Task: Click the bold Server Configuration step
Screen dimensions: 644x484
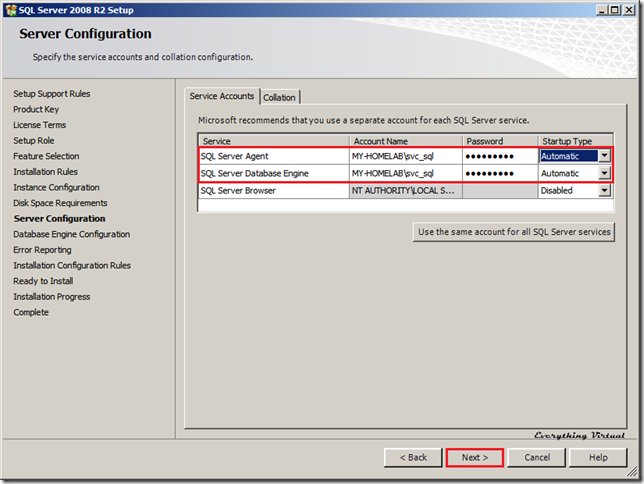Action: click(60, 219)
